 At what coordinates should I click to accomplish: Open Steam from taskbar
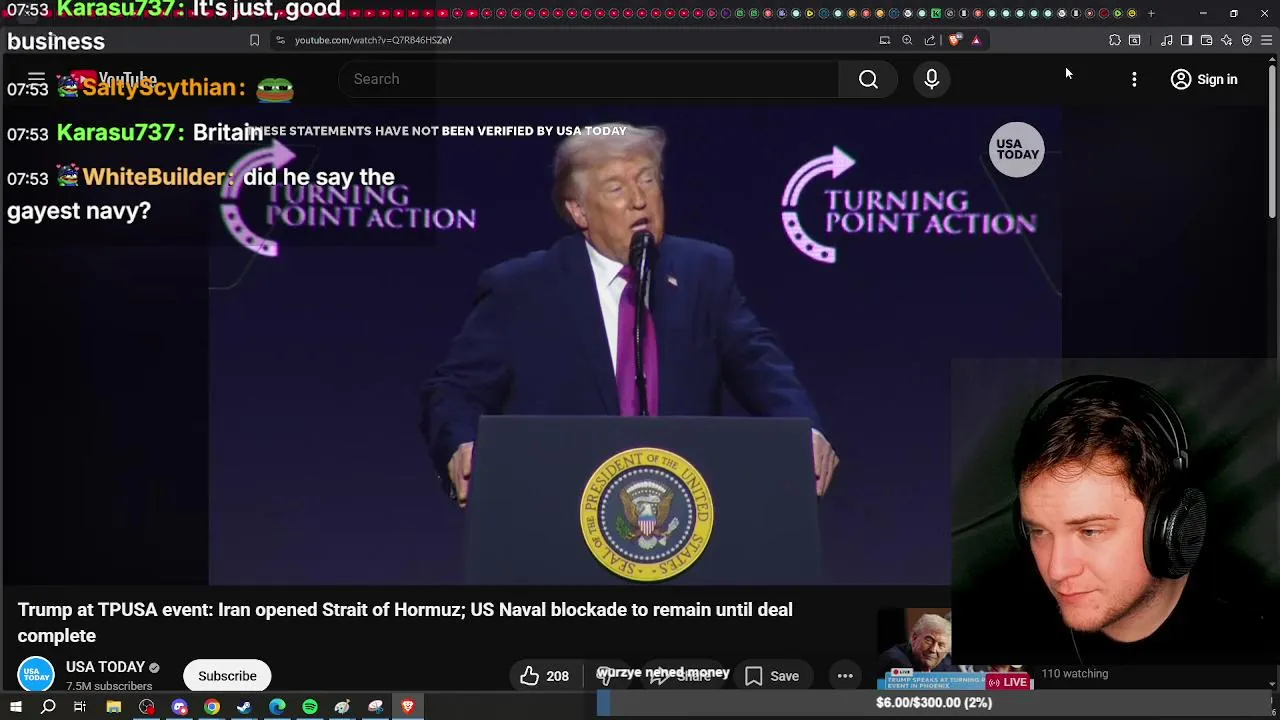click(244, 707)
